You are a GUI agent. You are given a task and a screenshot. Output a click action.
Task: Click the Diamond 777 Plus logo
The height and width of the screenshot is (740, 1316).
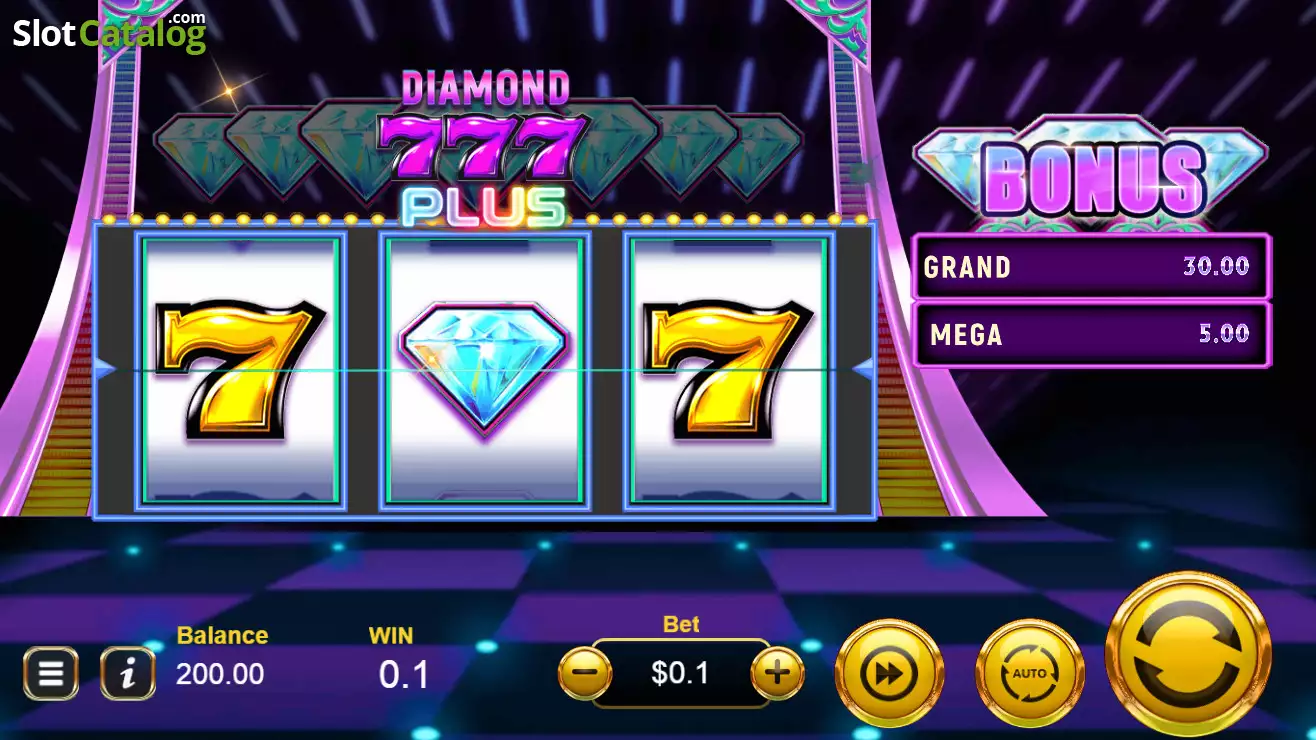(x=484, y=148)
